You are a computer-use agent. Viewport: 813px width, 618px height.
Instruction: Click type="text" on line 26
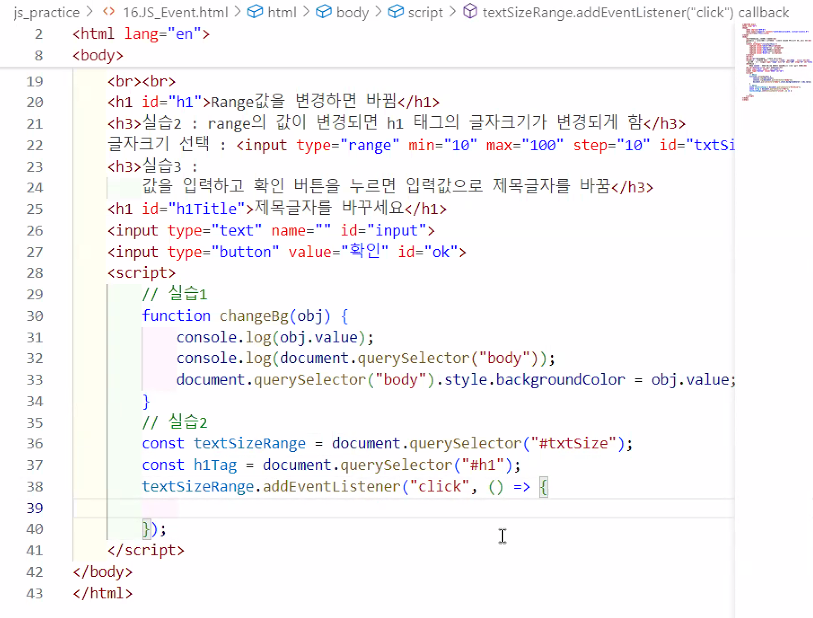(x=215, y=231)
